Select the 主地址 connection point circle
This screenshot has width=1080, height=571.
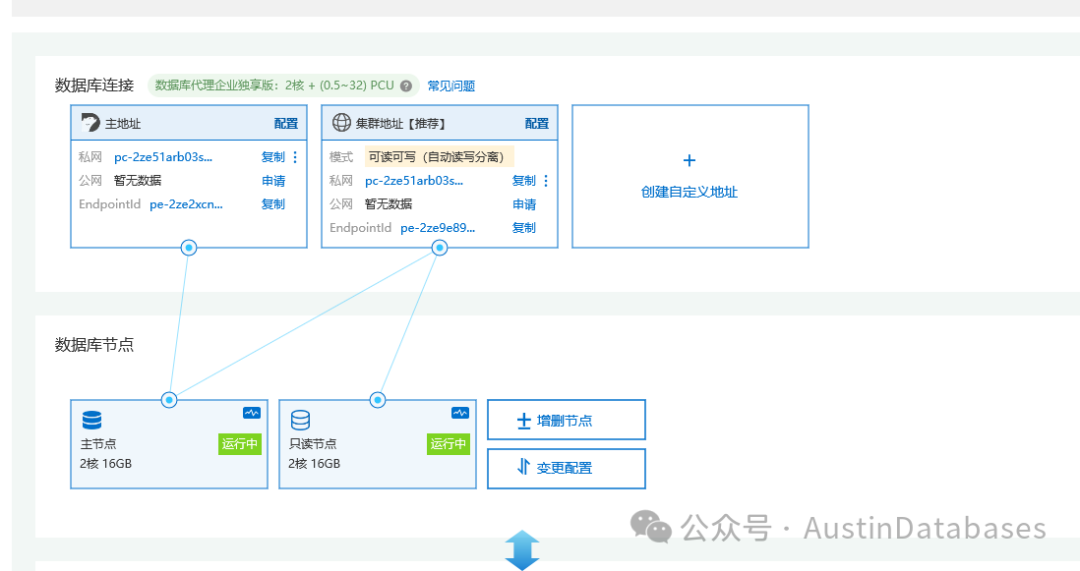pyautogui.click(x=189, y=248)
